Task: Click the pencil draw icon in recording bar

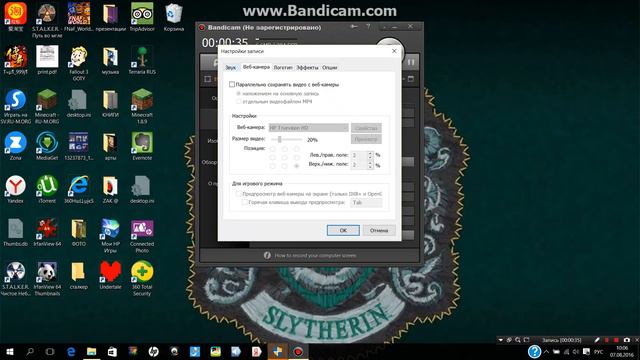Action: pyautogui.click(x=597, y=340)
